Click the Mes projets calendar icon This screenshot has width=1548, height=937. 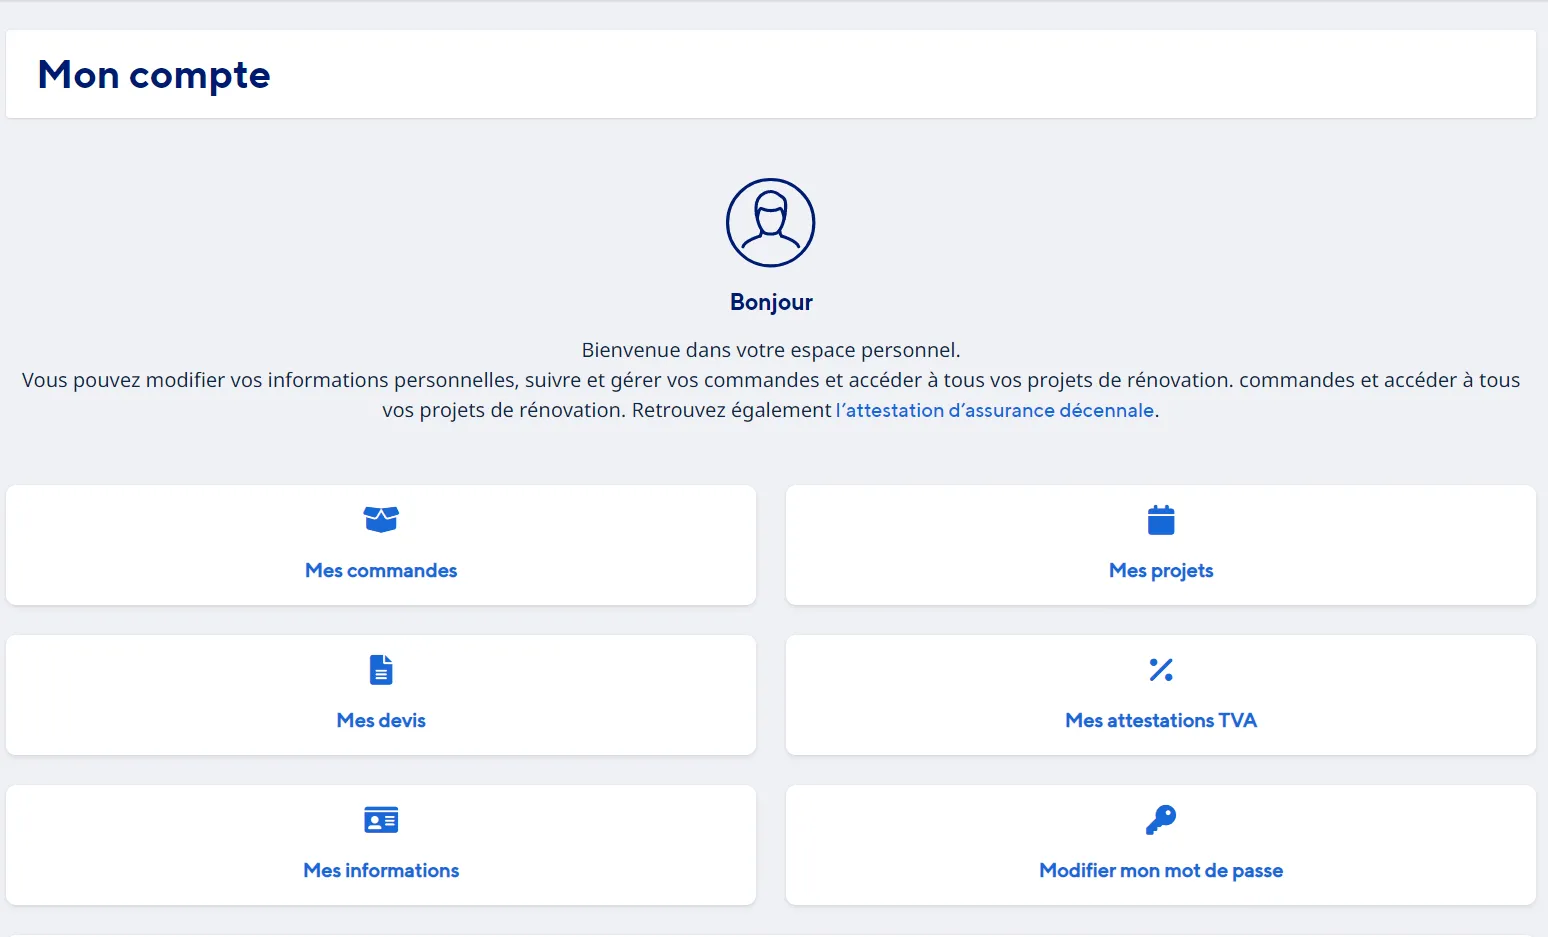(x=1160, y=519)
